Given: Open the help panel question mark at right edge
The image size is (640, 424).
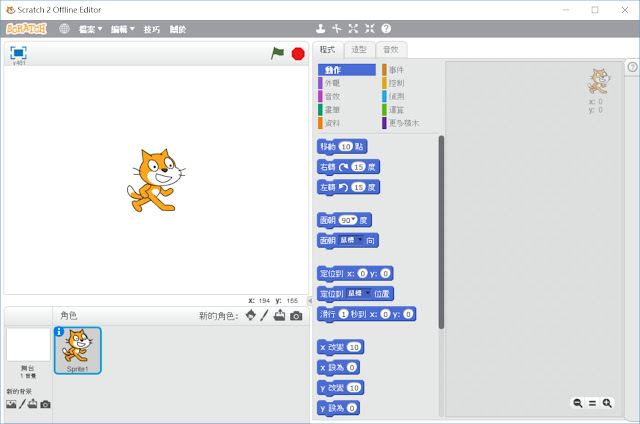Looking at the screenshot, I should click(632, 67).
